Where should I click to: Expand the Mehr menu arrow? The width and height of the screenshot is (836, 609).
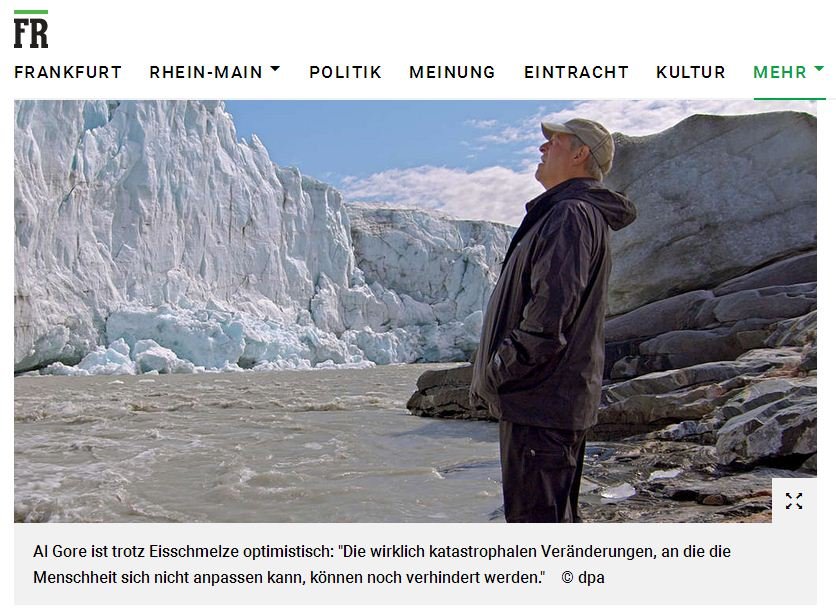[x=819, y=69]
